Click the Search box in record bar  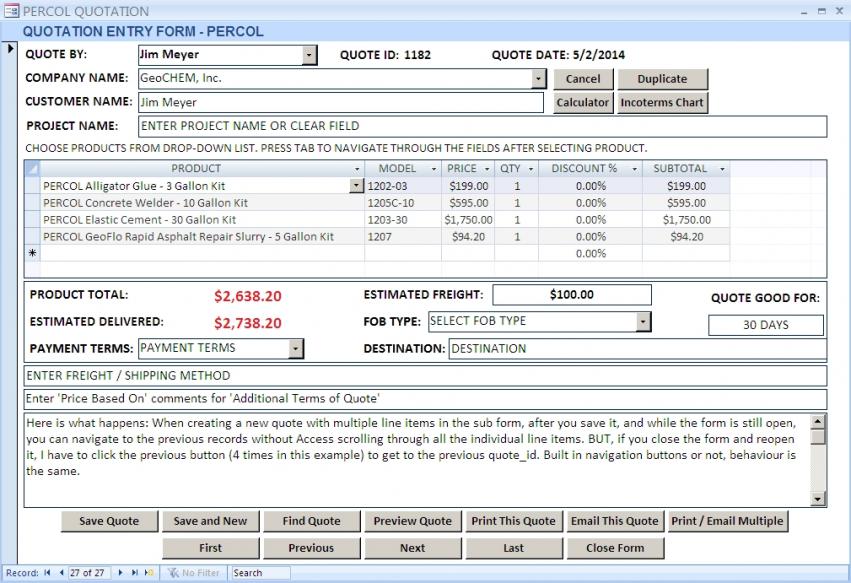click(261, 573)
